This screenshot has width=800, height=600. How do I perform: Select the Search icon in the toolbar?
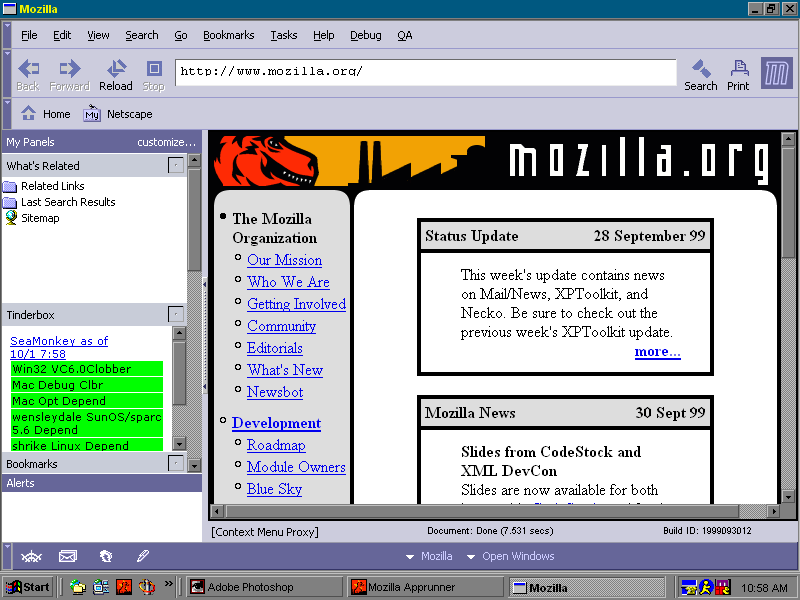pyautogui.click(x=701, y=72)
